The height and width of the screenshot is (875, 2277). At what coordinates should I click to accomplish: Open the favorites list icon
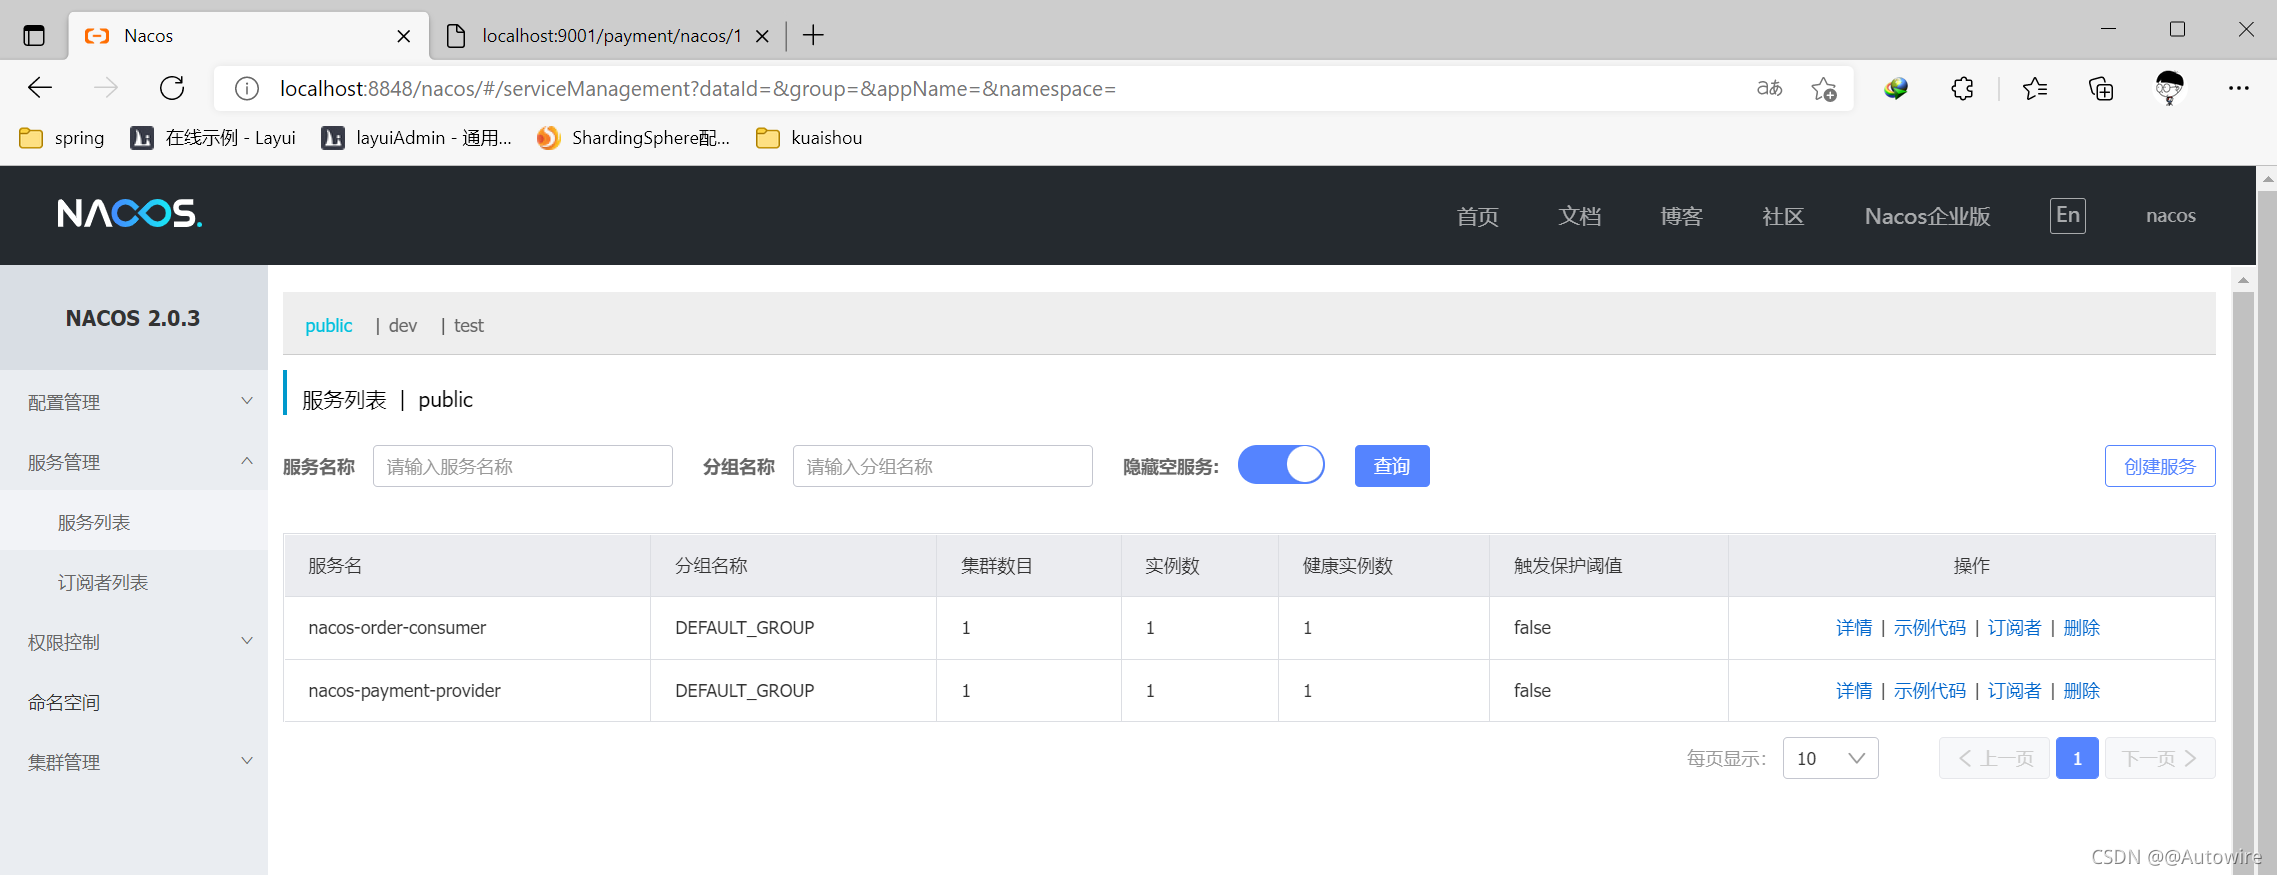[x=2034, y=89]
